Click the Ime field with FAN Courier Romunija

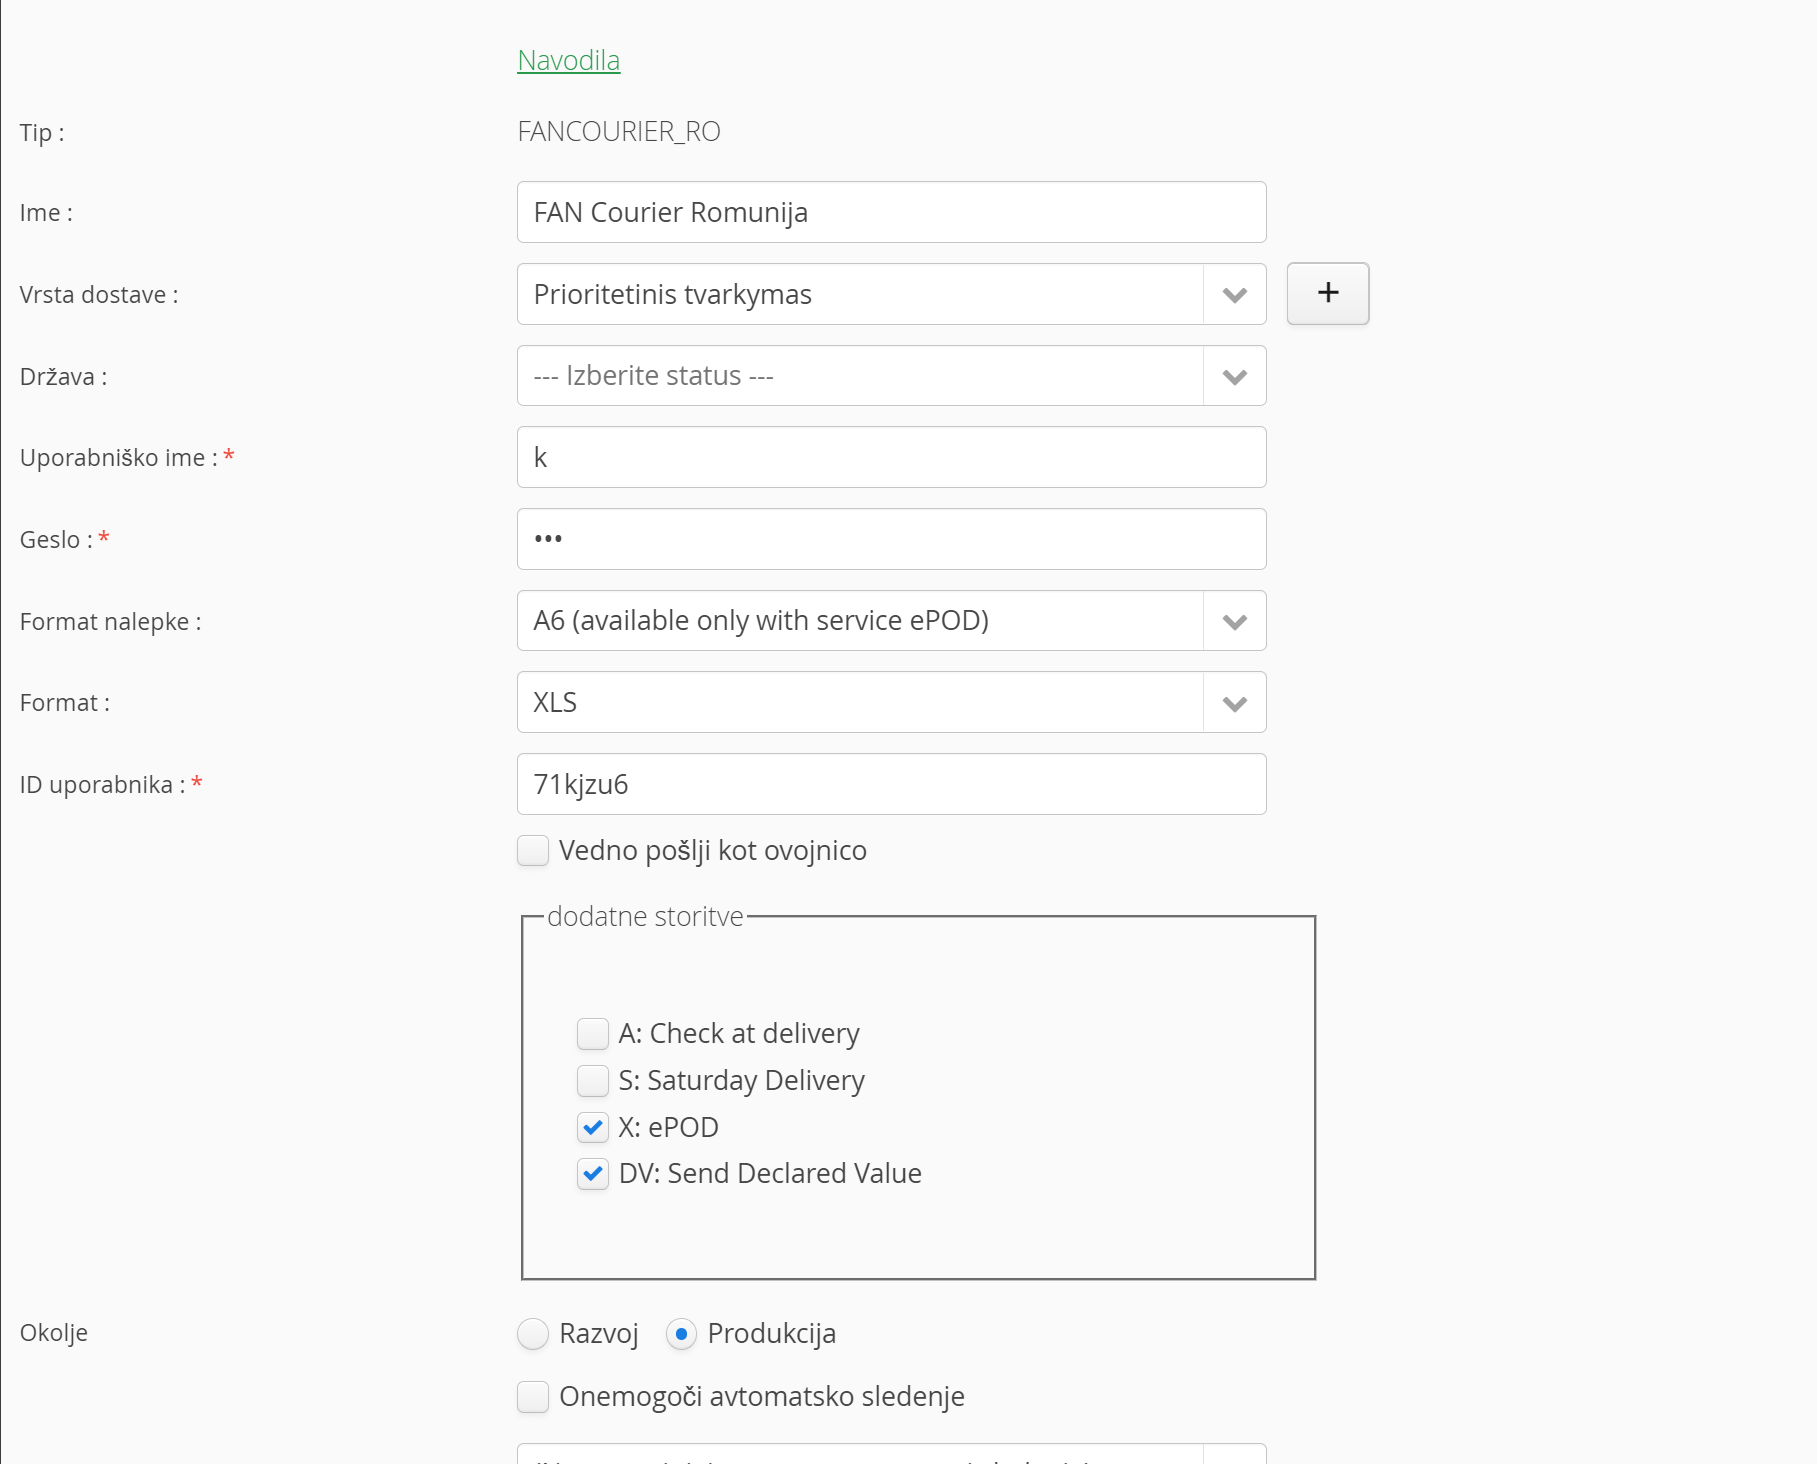click(x=891, y=212)
